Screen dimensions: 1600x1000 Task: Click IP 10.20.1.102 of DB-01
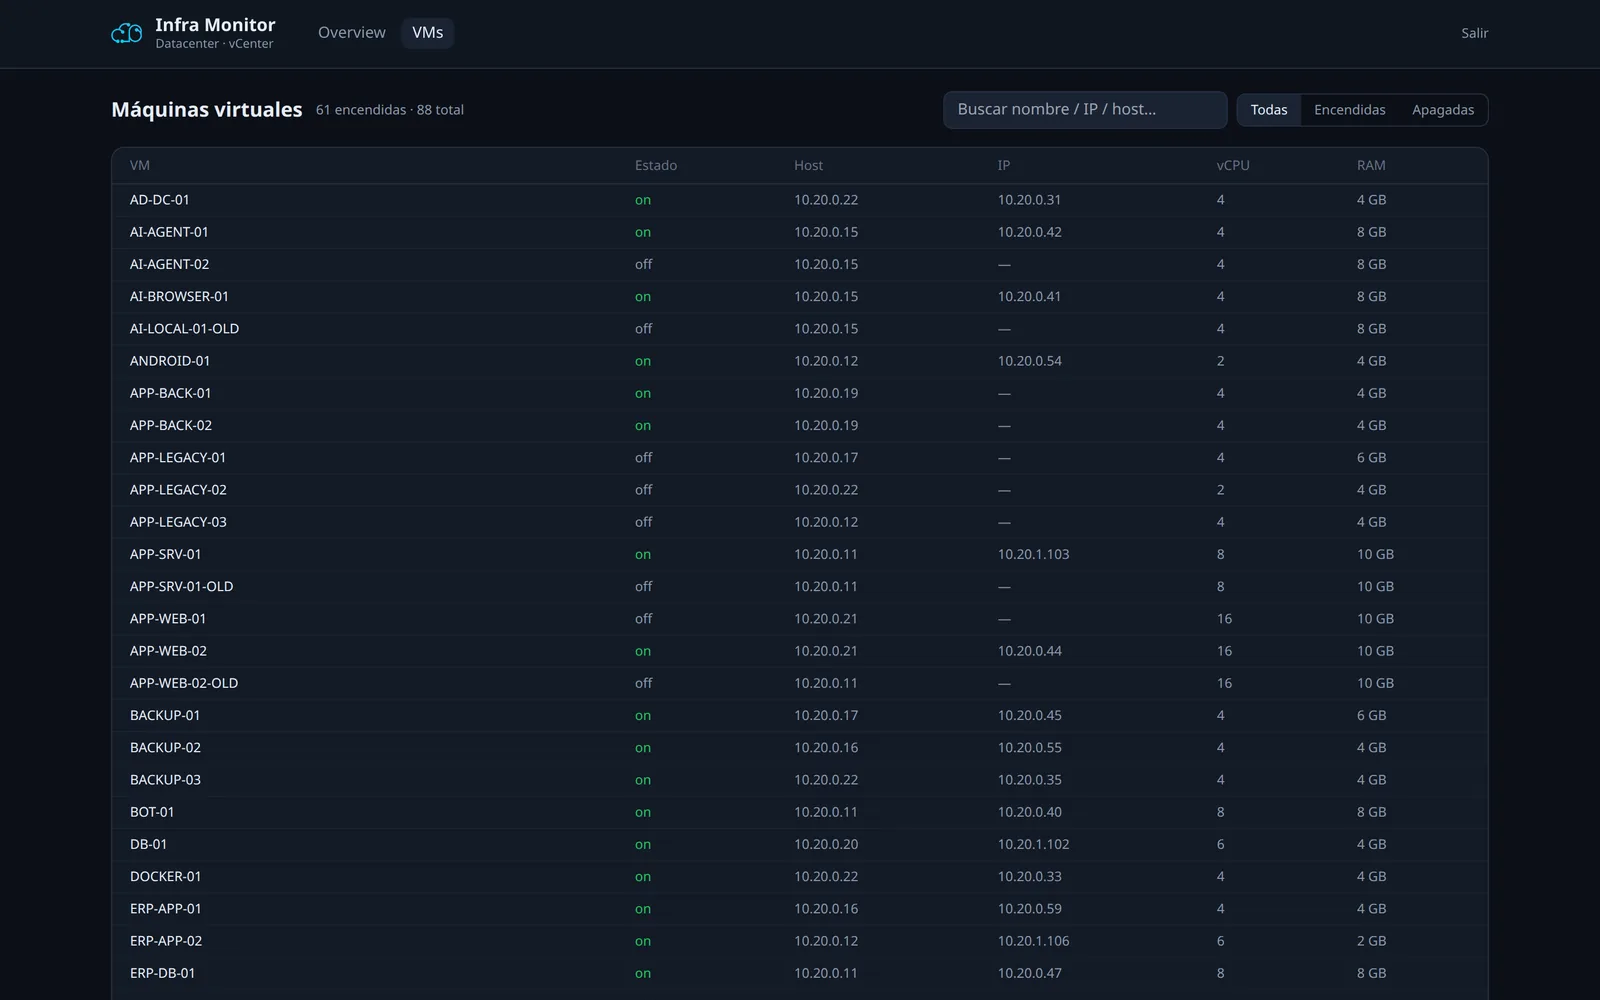[1033, 844]
